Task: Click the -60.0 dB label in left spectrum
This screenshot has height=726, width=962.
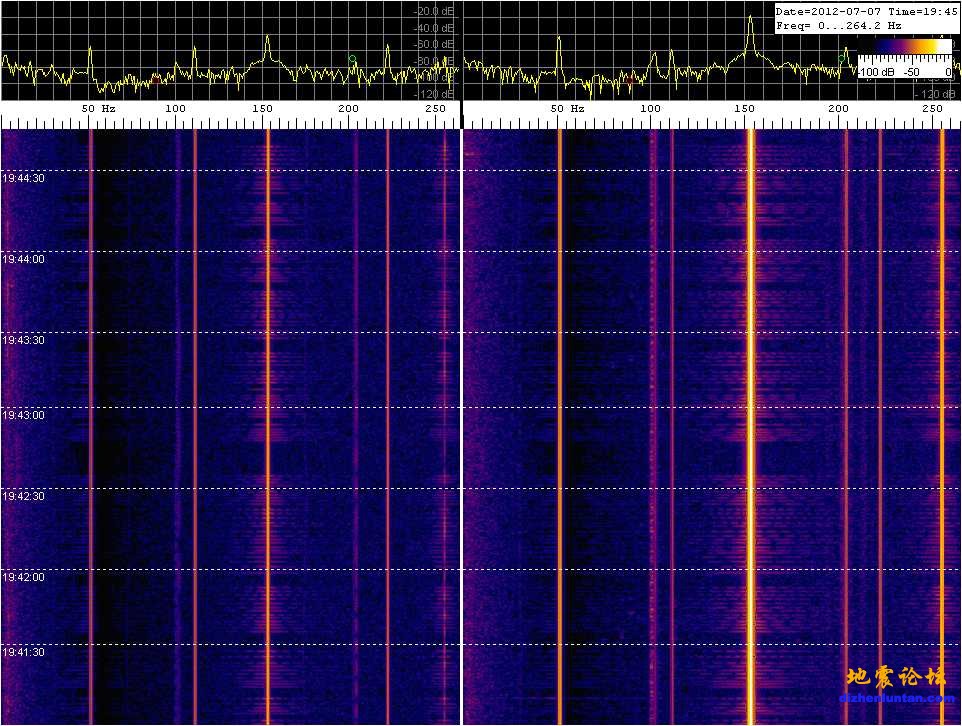Action: (x=434, y=45)
